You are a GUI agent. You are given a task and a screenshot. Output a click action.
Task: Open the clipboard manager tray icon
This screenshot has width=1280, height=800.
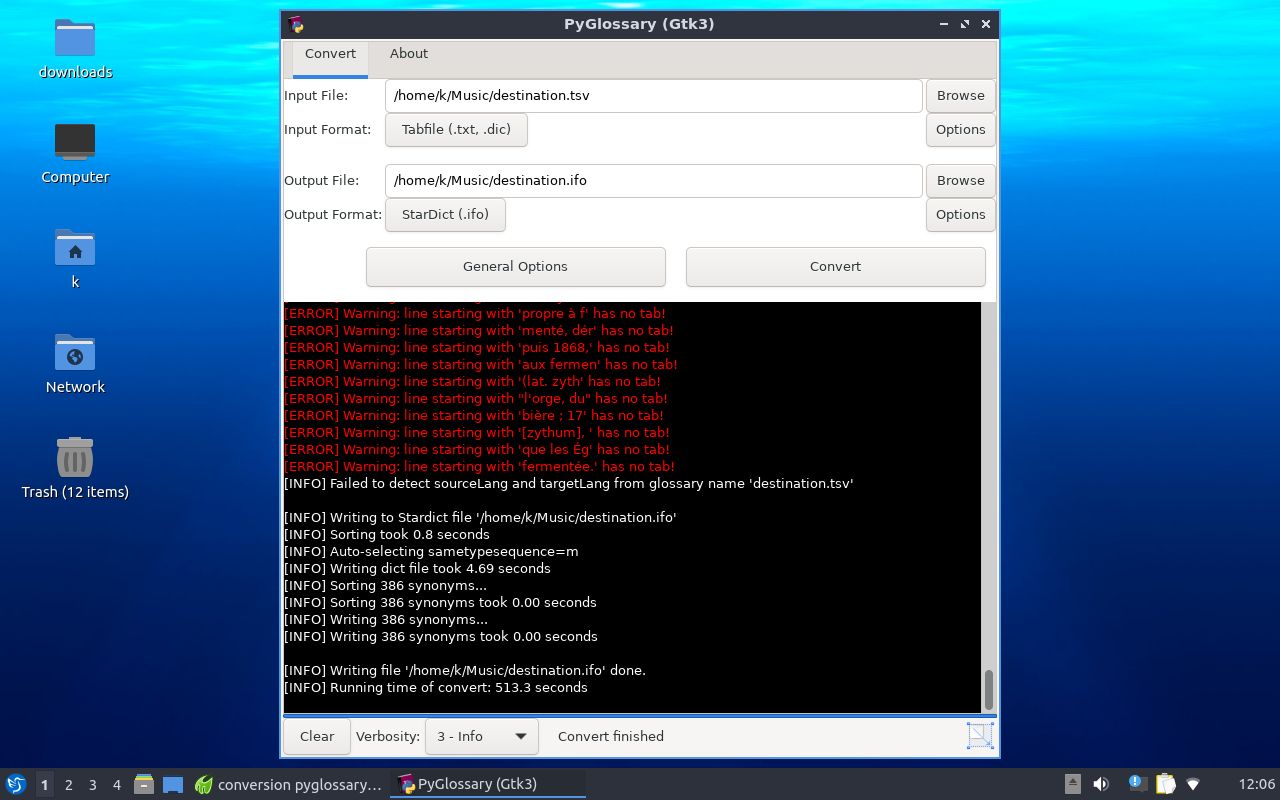1165,784
